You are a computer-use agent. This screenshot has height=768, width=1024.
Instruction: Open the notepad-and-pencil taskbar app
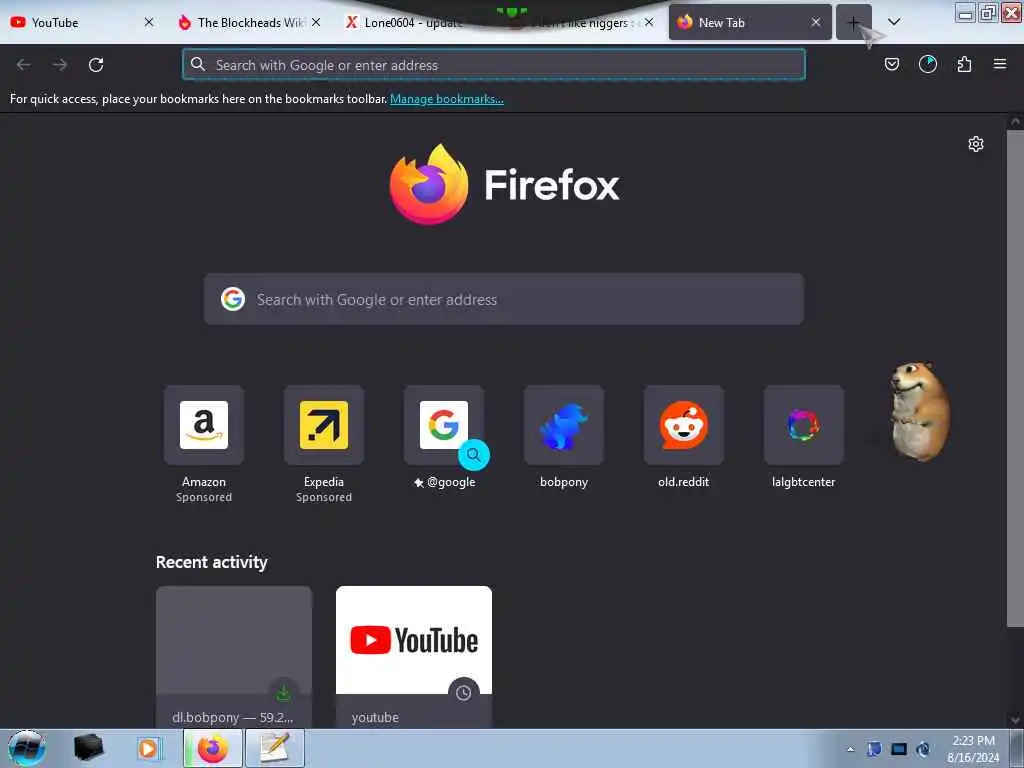click(x=274, y=748)
